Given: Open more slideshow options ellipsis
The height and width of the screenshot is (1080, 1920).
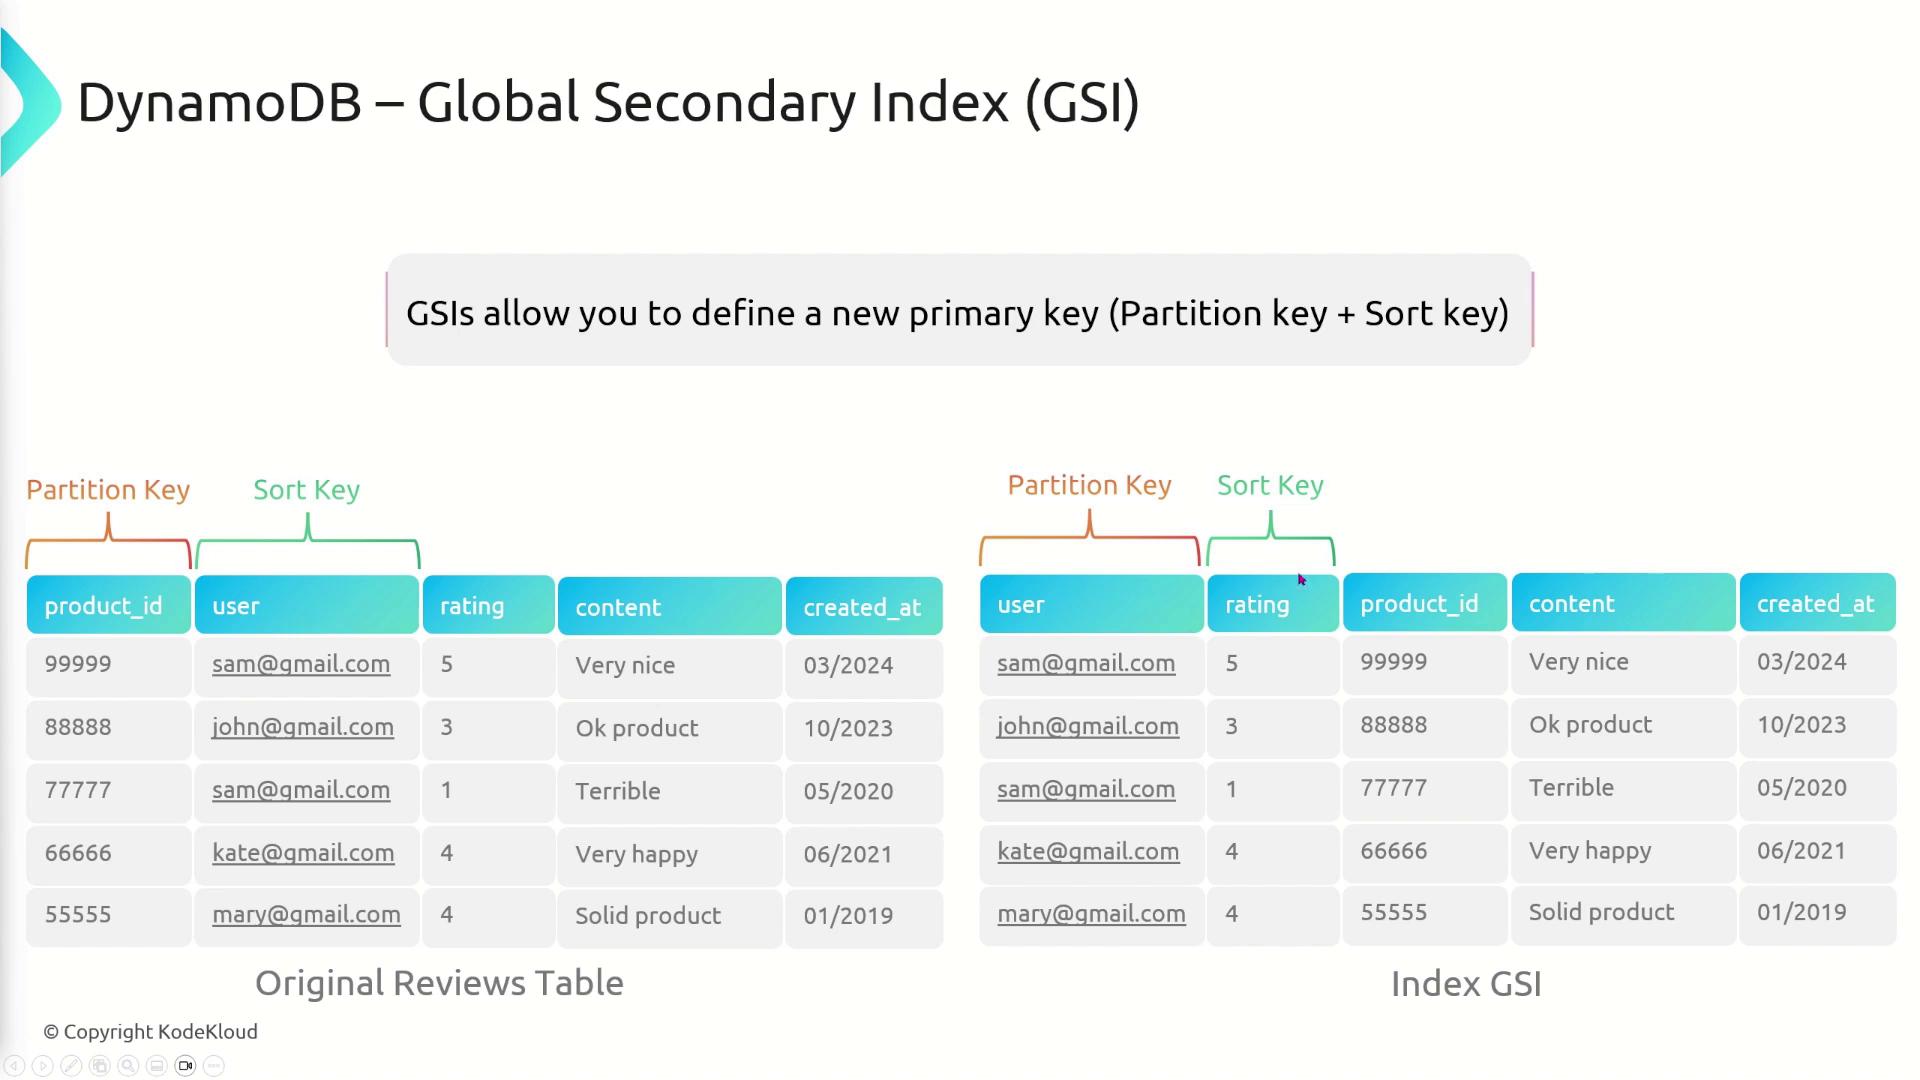Looking at the screenshot, I should pyautogui.click(x=214, y=1066).
